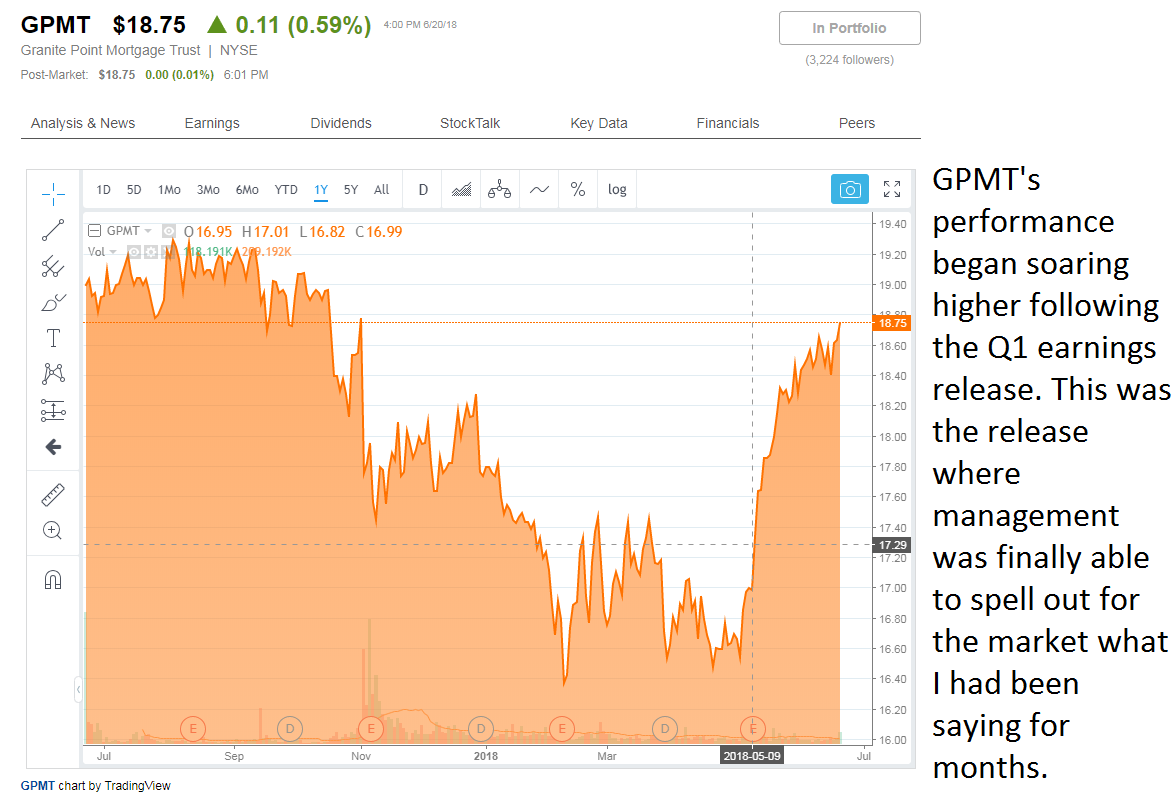Toggle log scale on chart
This screenshot has width=1172, height=809.
click(x=617, y=190)
